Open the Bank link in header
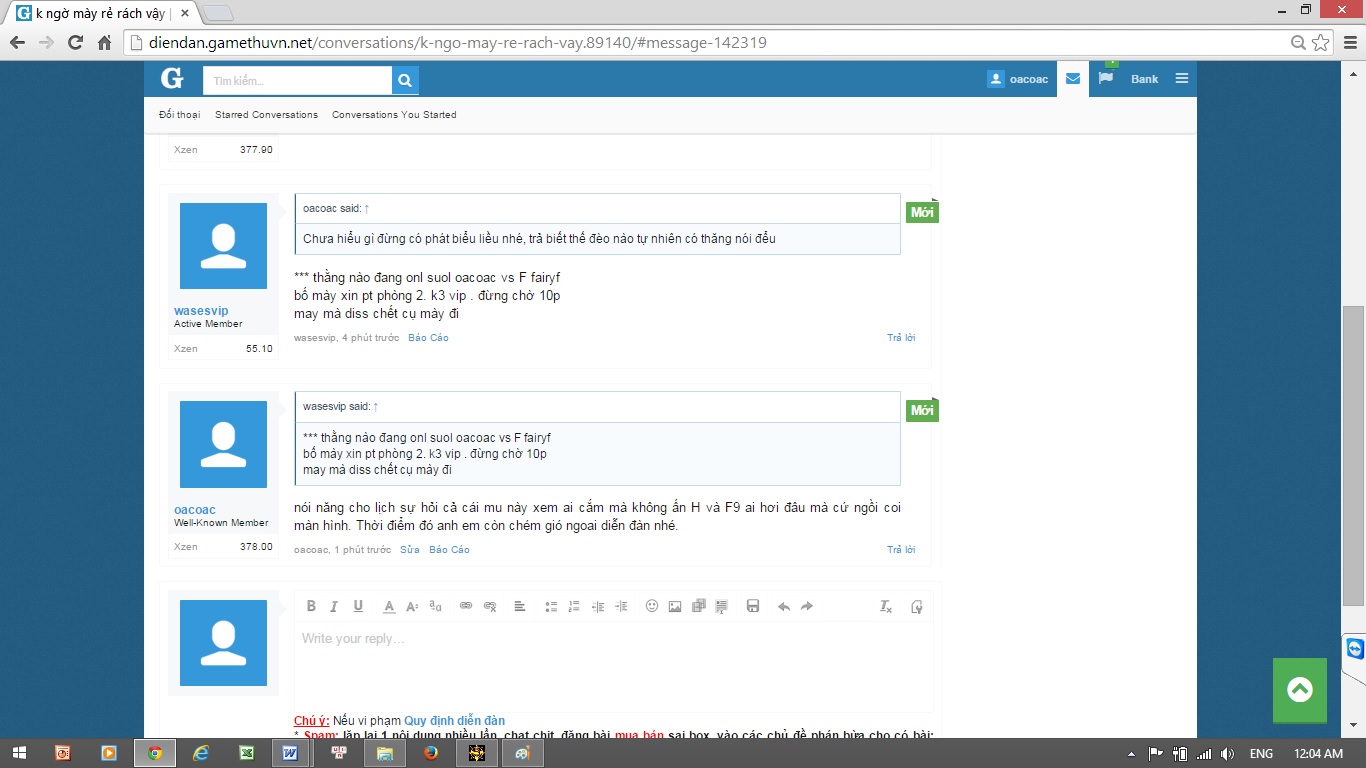Screen dimensions: 1366x768 (x=1145, y=79)
